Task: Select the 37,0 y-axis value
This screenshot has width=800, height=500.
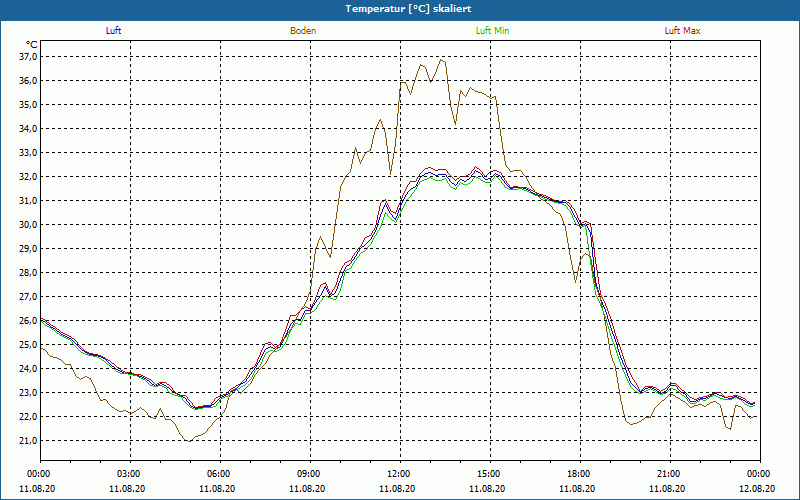Action: (29, 57)
